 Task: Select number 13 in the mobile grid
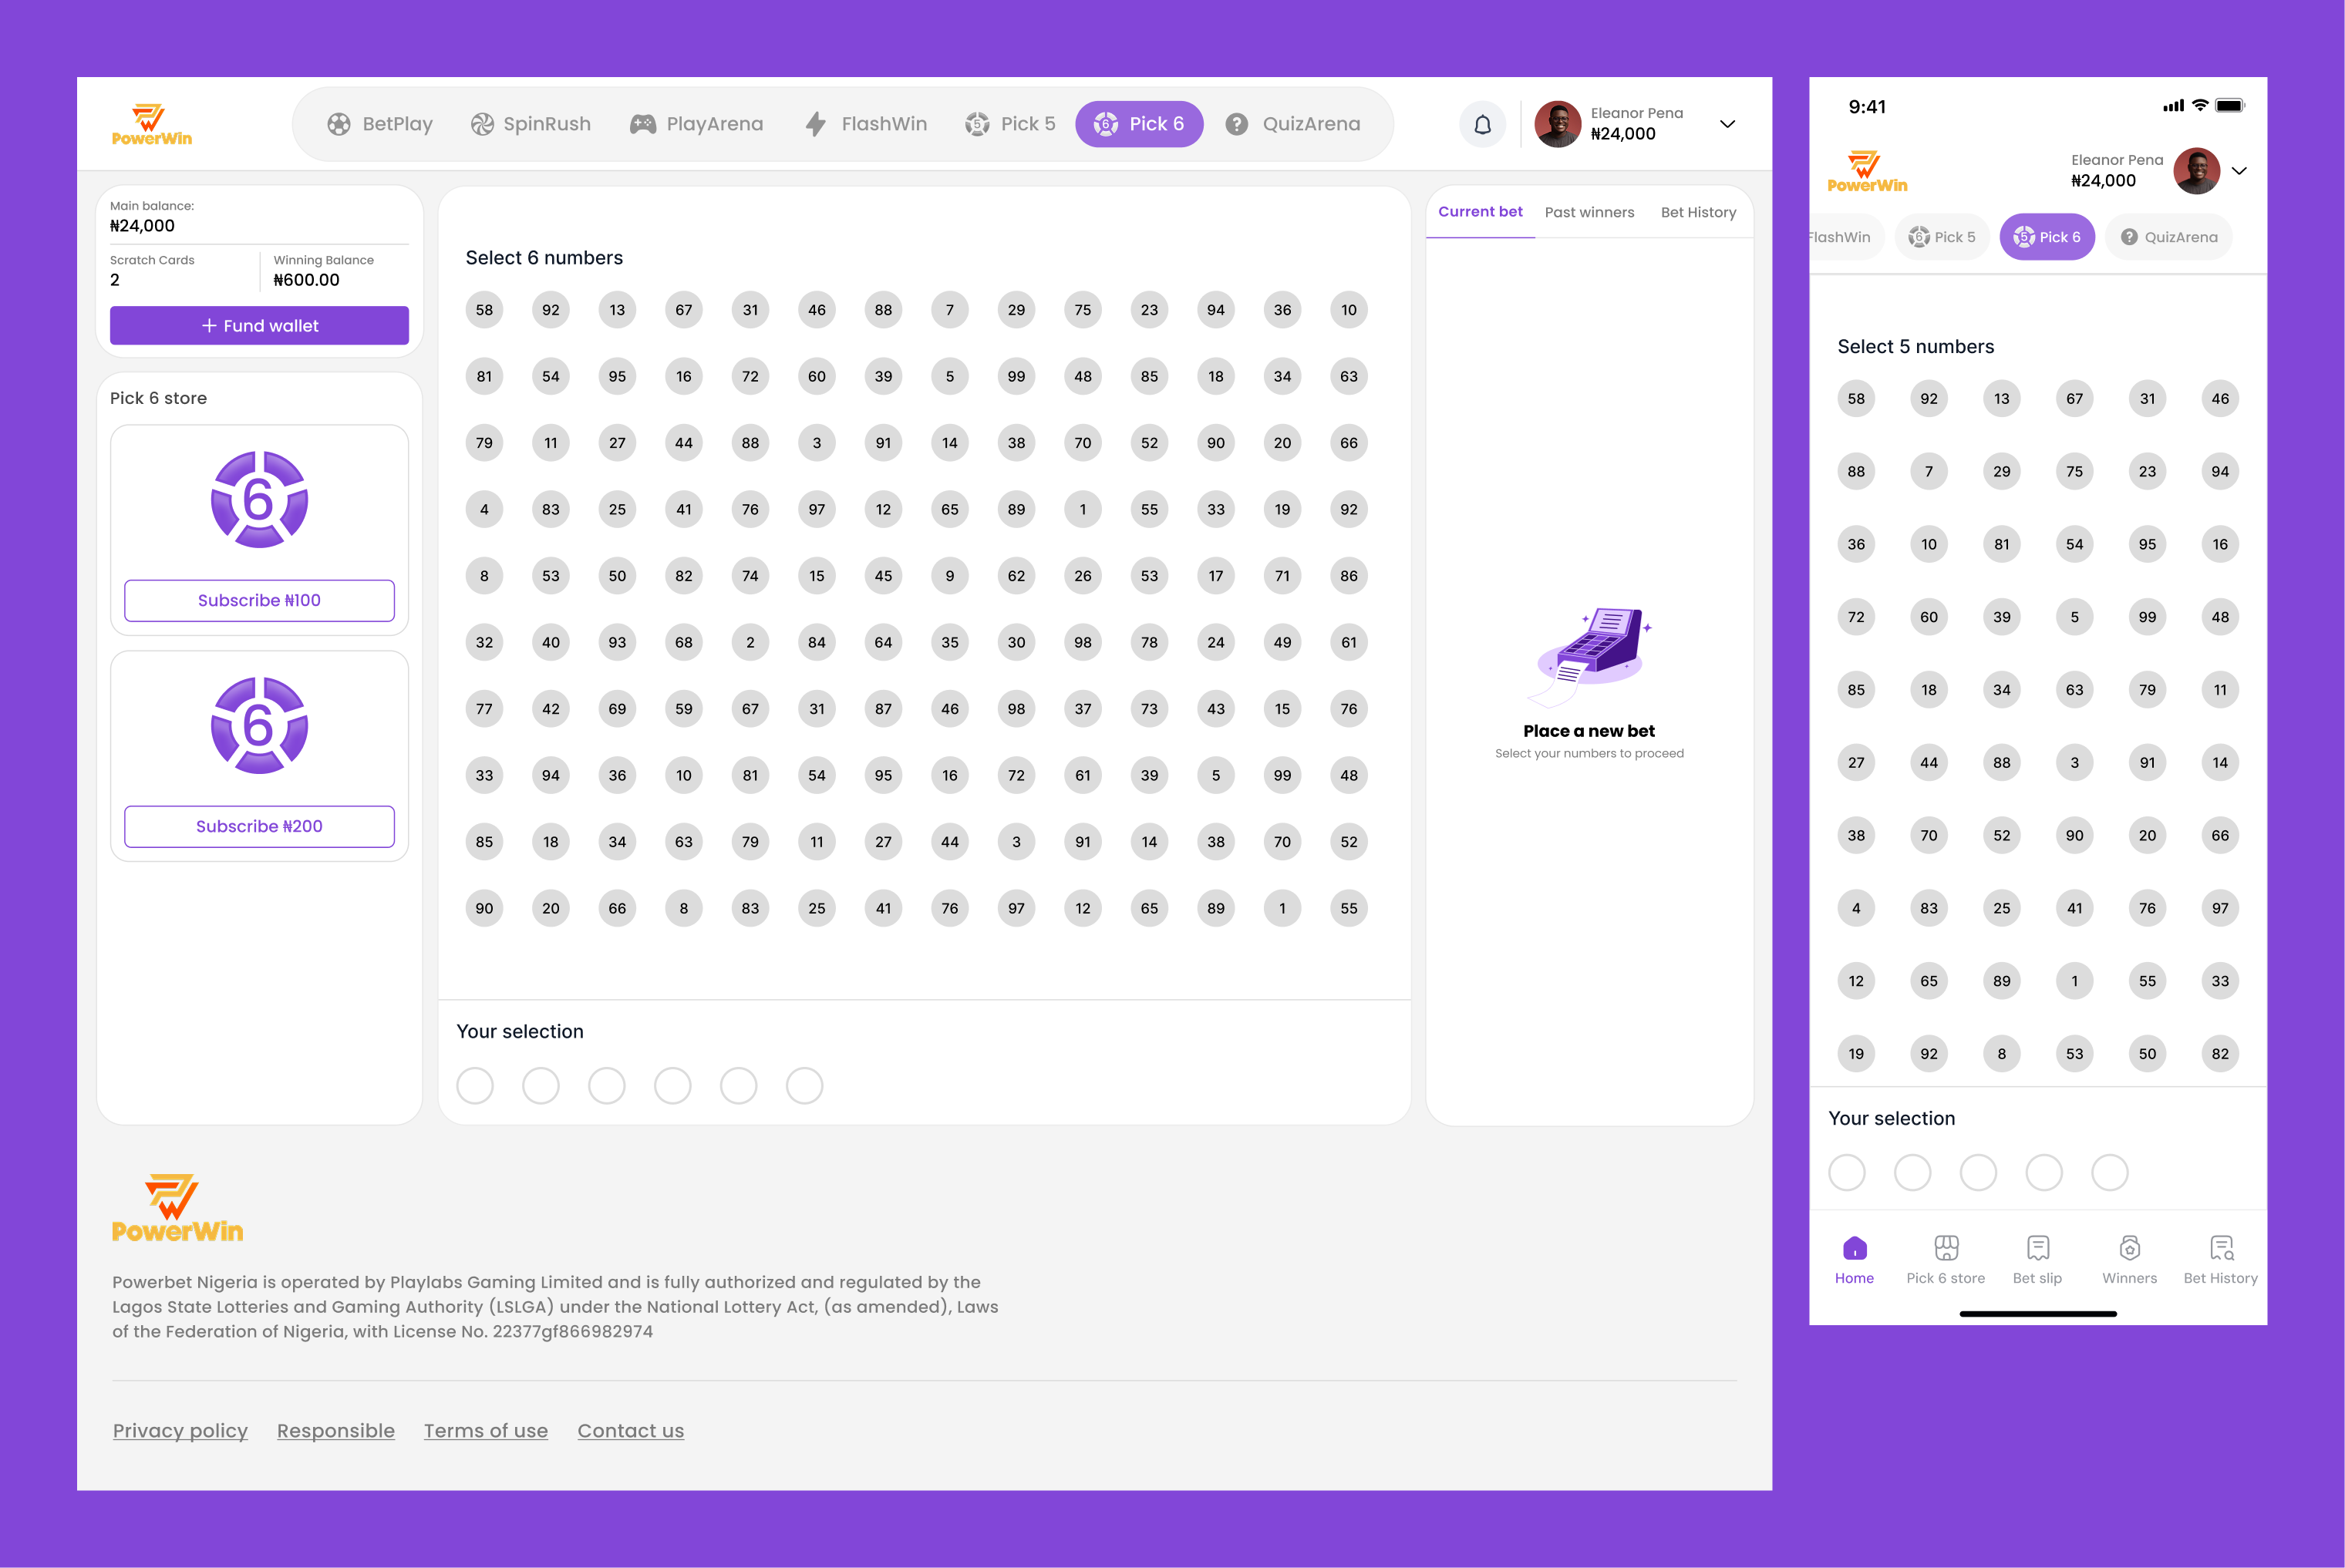[x=2002, y=398]
